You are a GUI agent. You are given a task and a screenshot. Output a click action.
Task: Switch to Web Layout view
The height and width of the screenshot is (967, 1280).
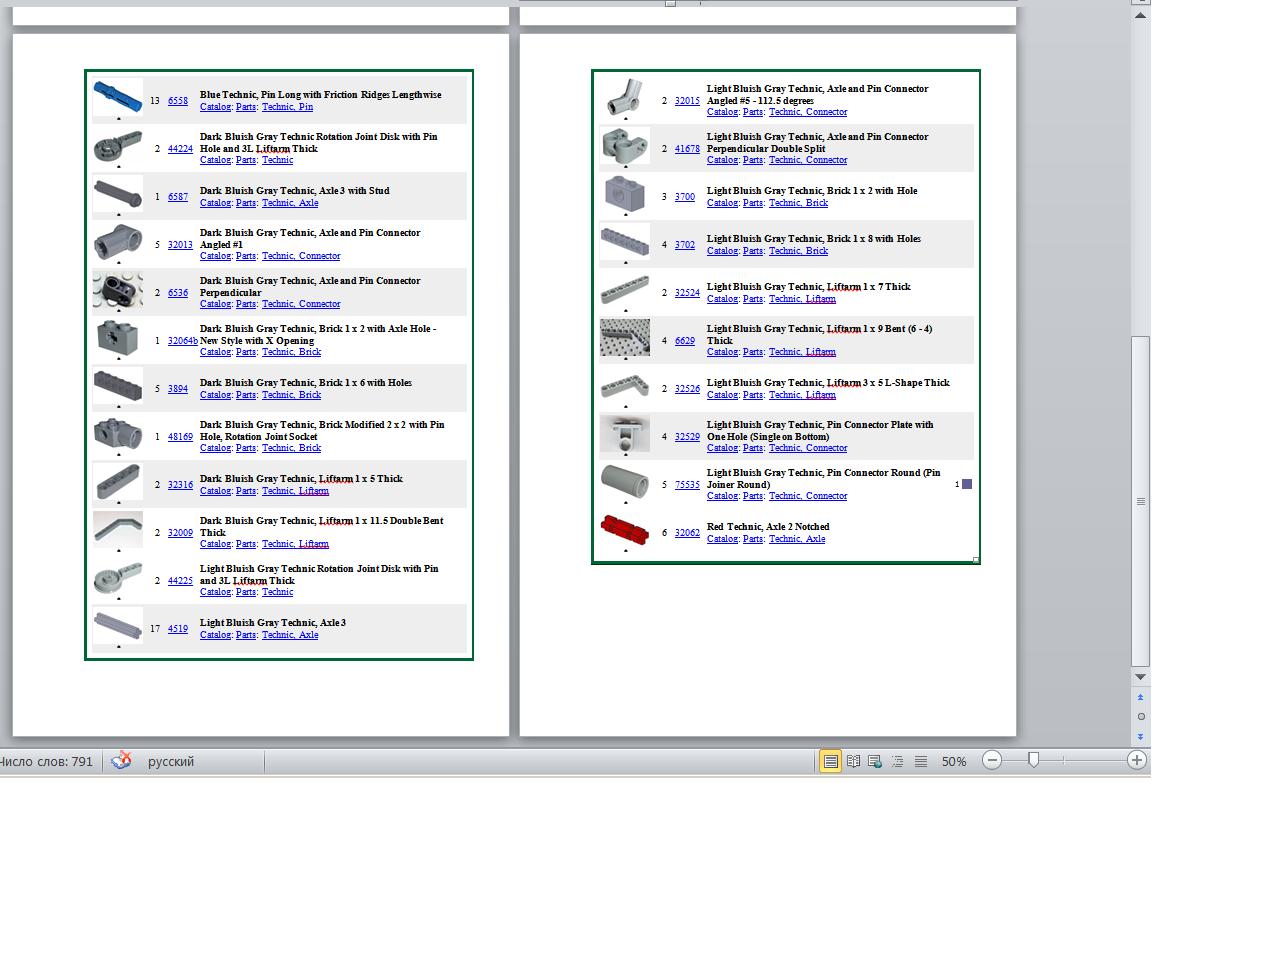click(x=875, y=761)
